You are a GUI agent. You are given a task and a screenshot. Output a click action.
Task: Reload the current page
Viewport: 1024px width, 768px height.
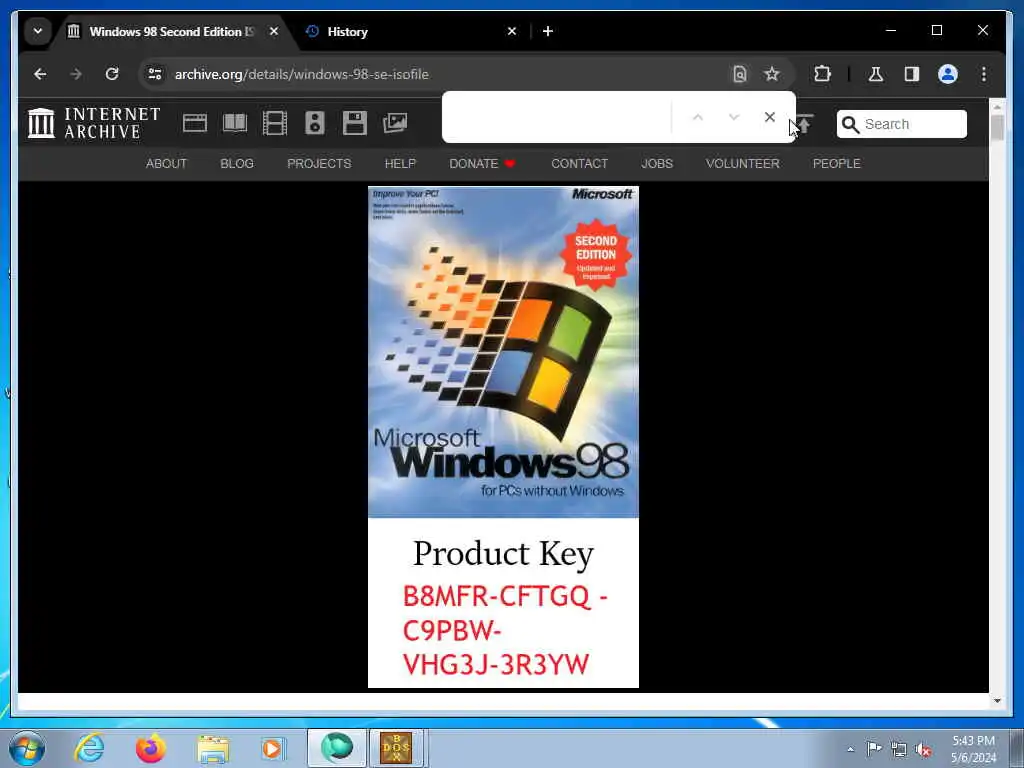[112, 74]
